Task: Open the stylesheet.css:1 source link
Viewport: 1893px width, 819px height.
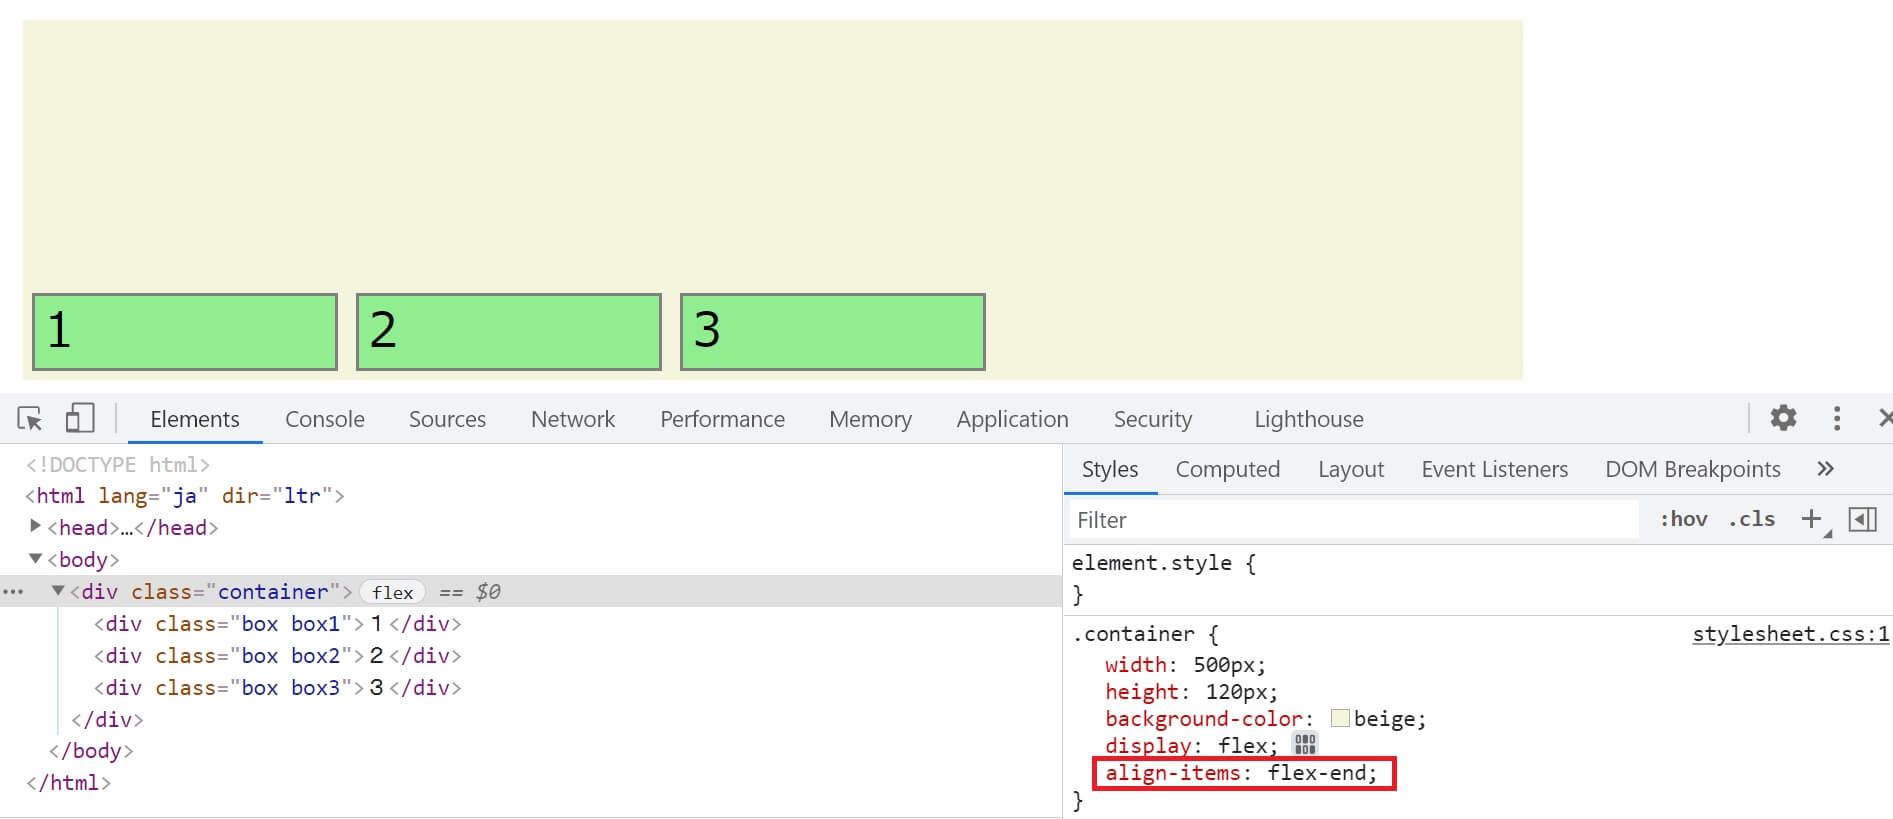Action: pos(1790,634)
